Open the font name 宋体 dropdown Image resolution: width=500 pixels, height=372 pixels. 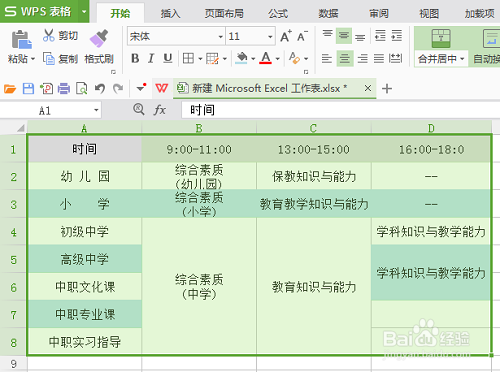coord(220,36)
